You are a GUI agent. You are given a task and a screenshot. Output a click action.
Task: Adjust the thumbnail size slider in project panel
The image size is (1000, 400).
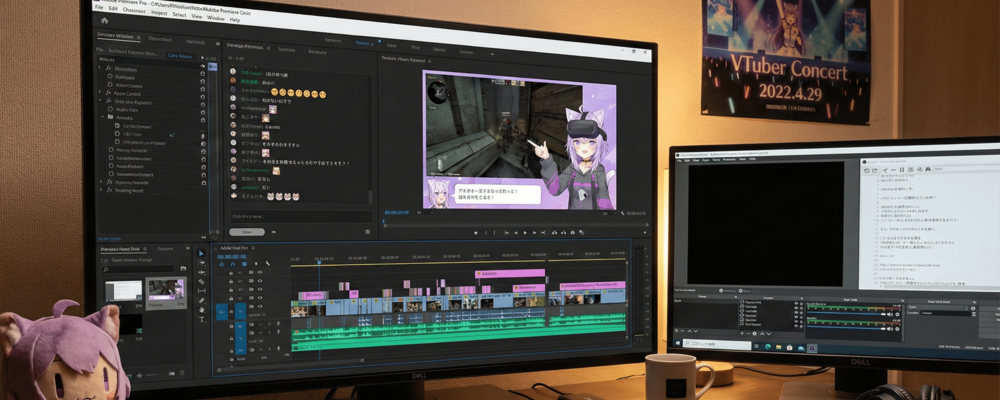click(152, 375)
